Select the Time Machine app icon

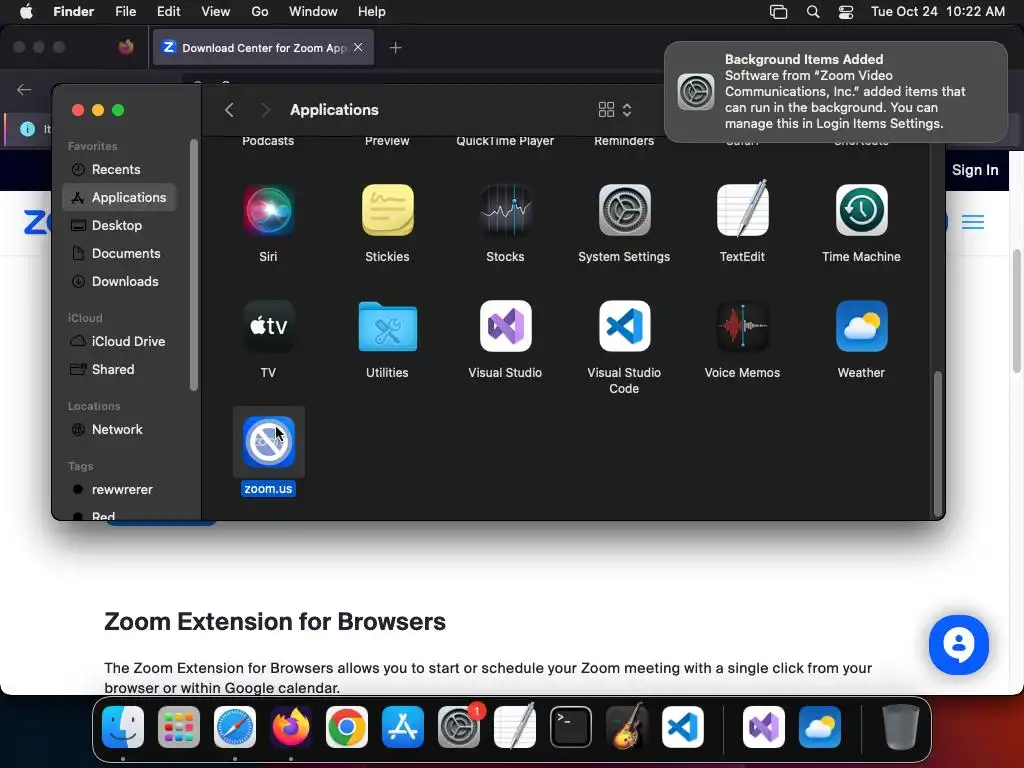pyautogui.click(x=861, y=210)
